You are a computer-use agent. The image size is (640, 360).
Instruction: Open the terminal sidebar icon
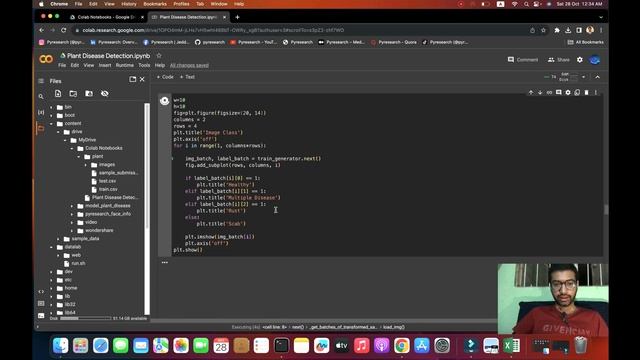coord(41,316)
